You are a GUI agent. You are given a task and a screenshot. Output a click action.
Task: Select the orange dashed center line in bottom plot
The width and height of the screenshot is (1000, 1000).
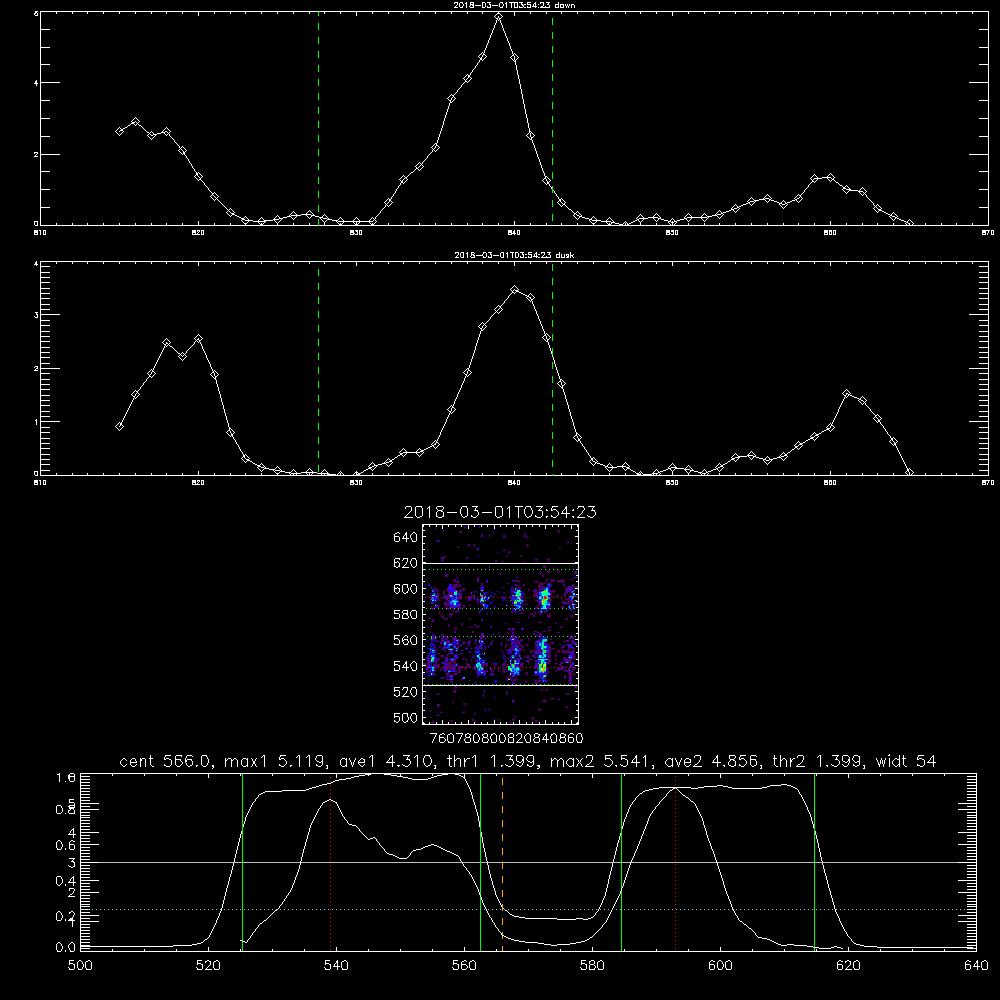pos(503,861)
